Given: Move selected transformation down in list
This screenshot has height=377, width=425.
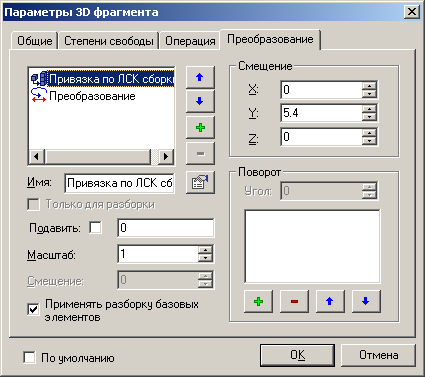Looking at the screenshot, I should 200,101.
